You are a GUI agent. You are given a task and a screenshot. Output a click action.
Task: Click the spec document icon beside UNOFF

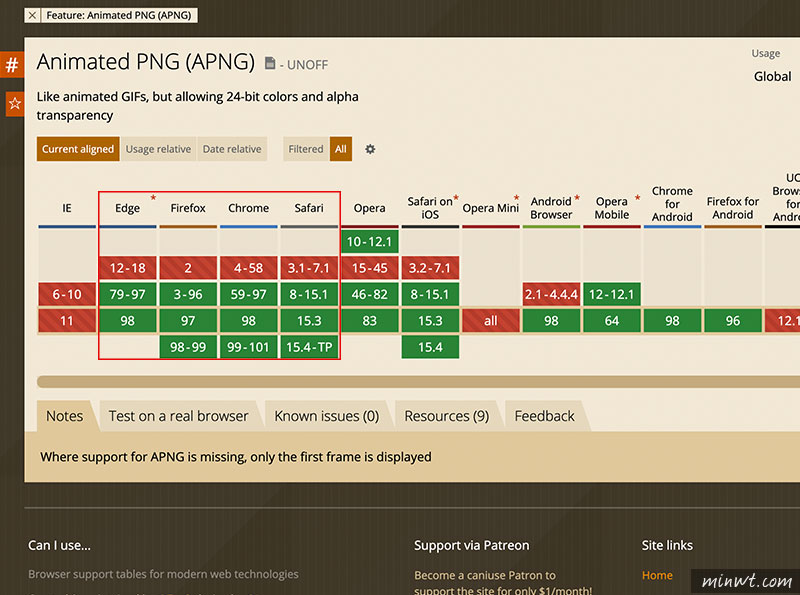click(270, 63)
